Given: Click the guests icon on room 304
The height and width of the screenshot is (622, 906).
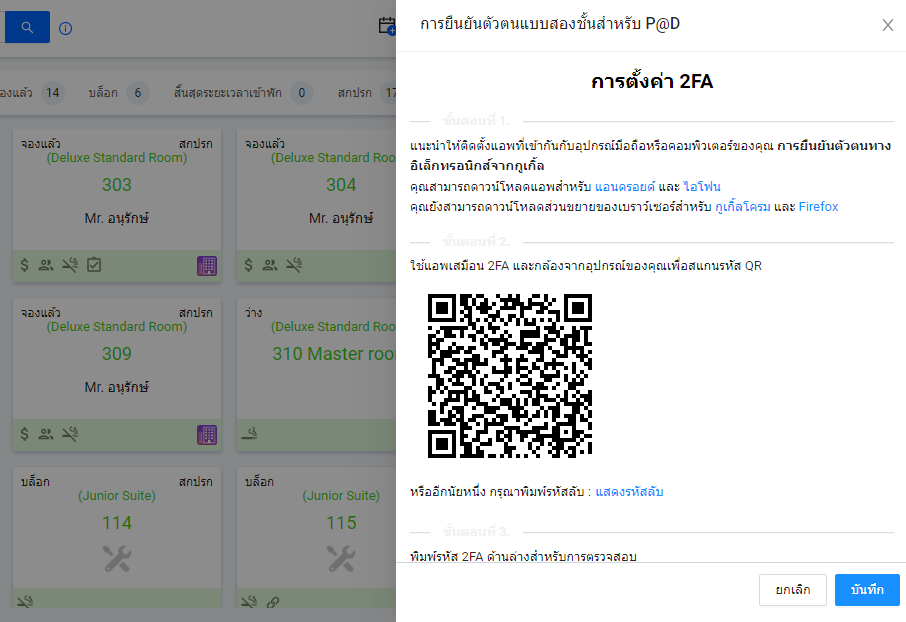Looking at the screenshot, I should coord(270,265).
